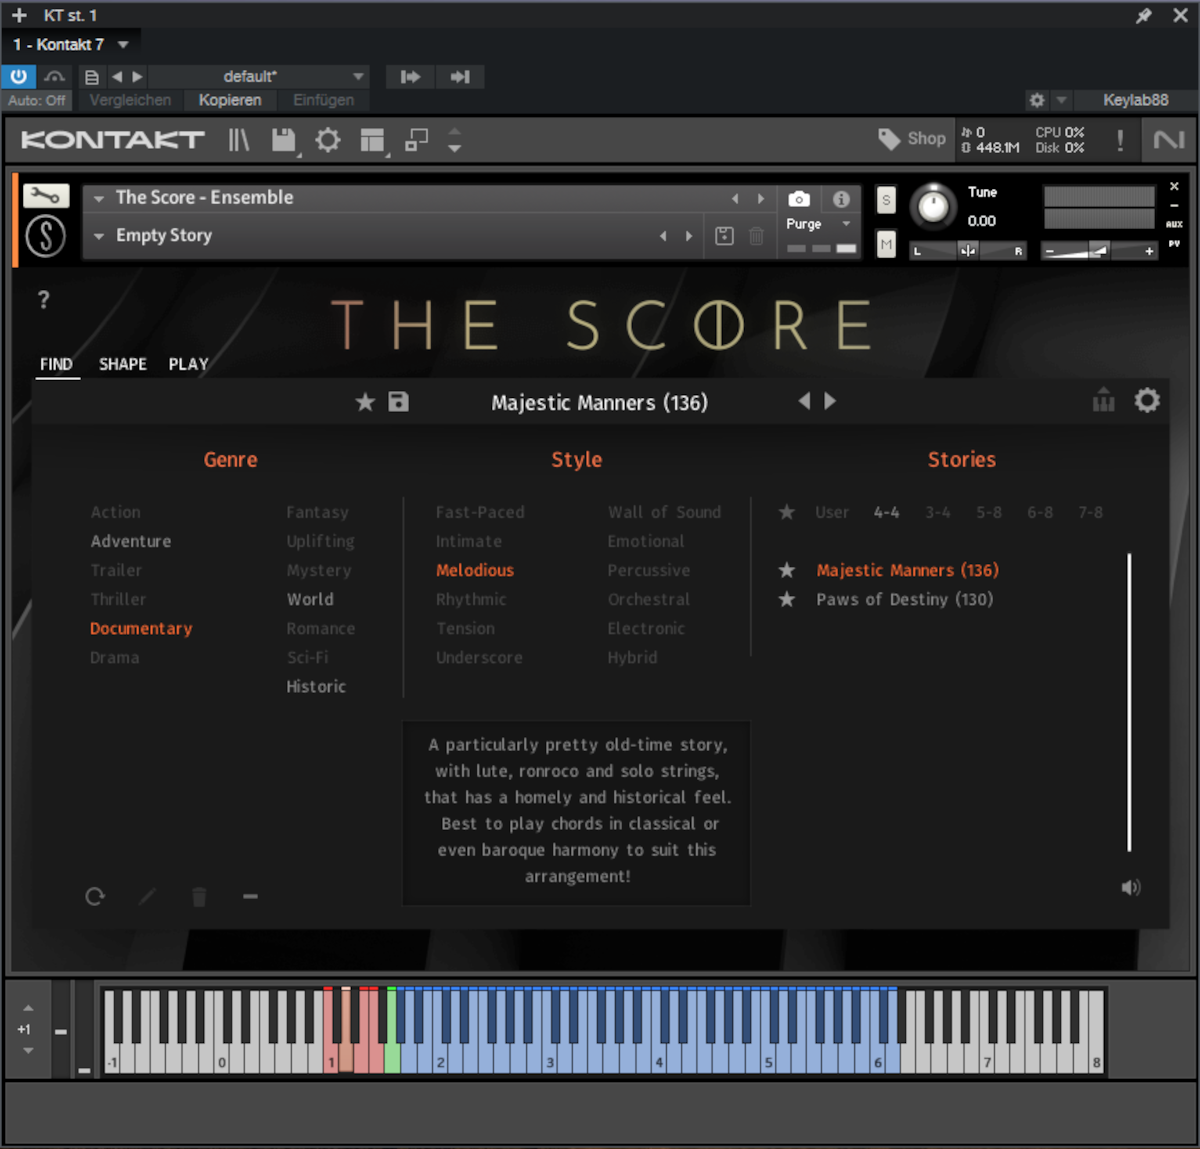Image resolution: width=1200 pixels, height=1149 pixels.
Task: Click the speaker preview icon
Action: (1131, 887)
